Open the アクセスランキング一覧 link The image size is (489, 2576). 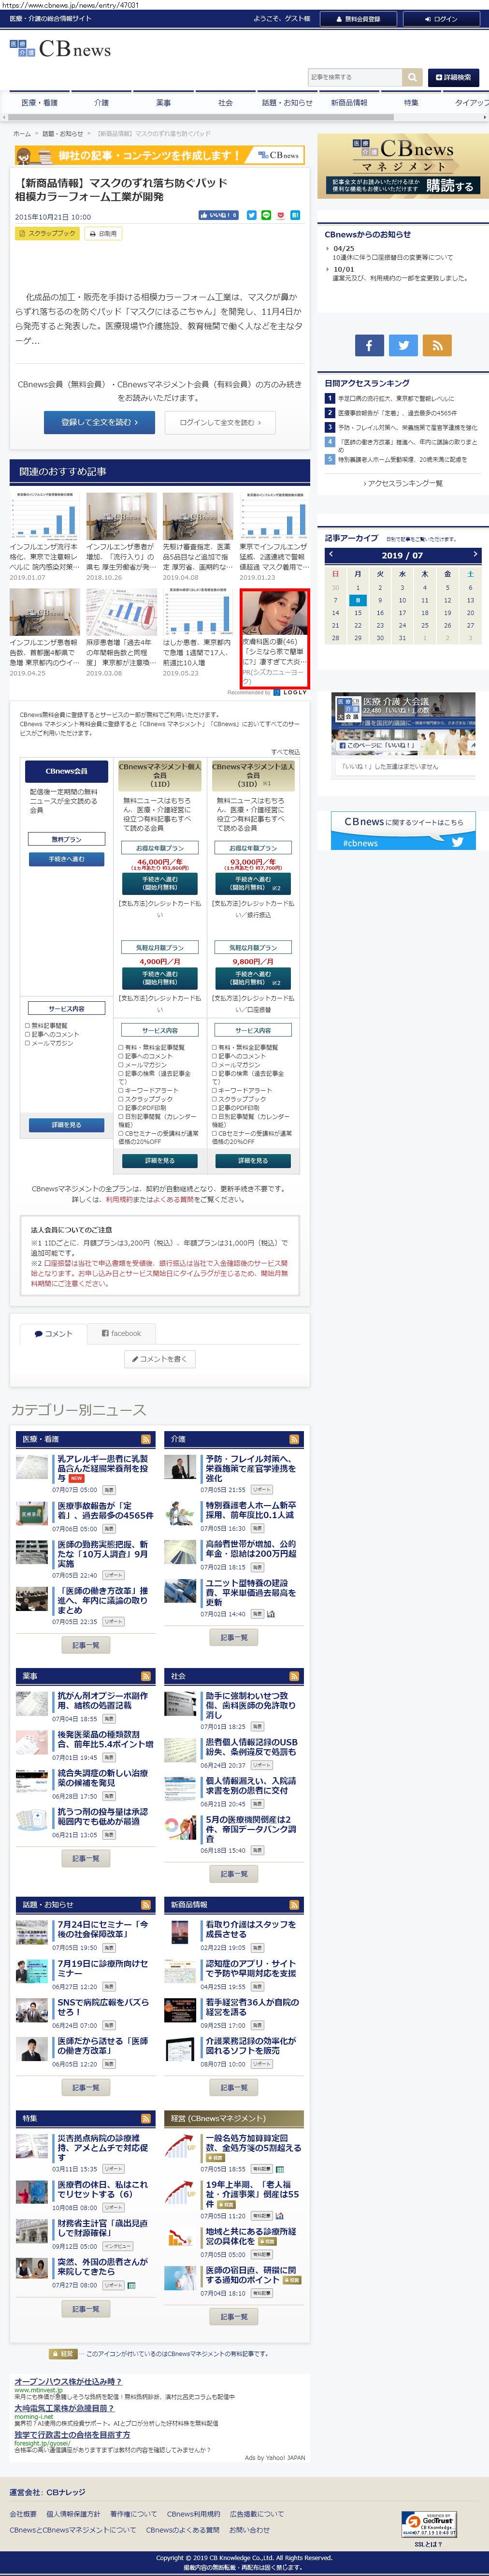(x=403, y=483)
